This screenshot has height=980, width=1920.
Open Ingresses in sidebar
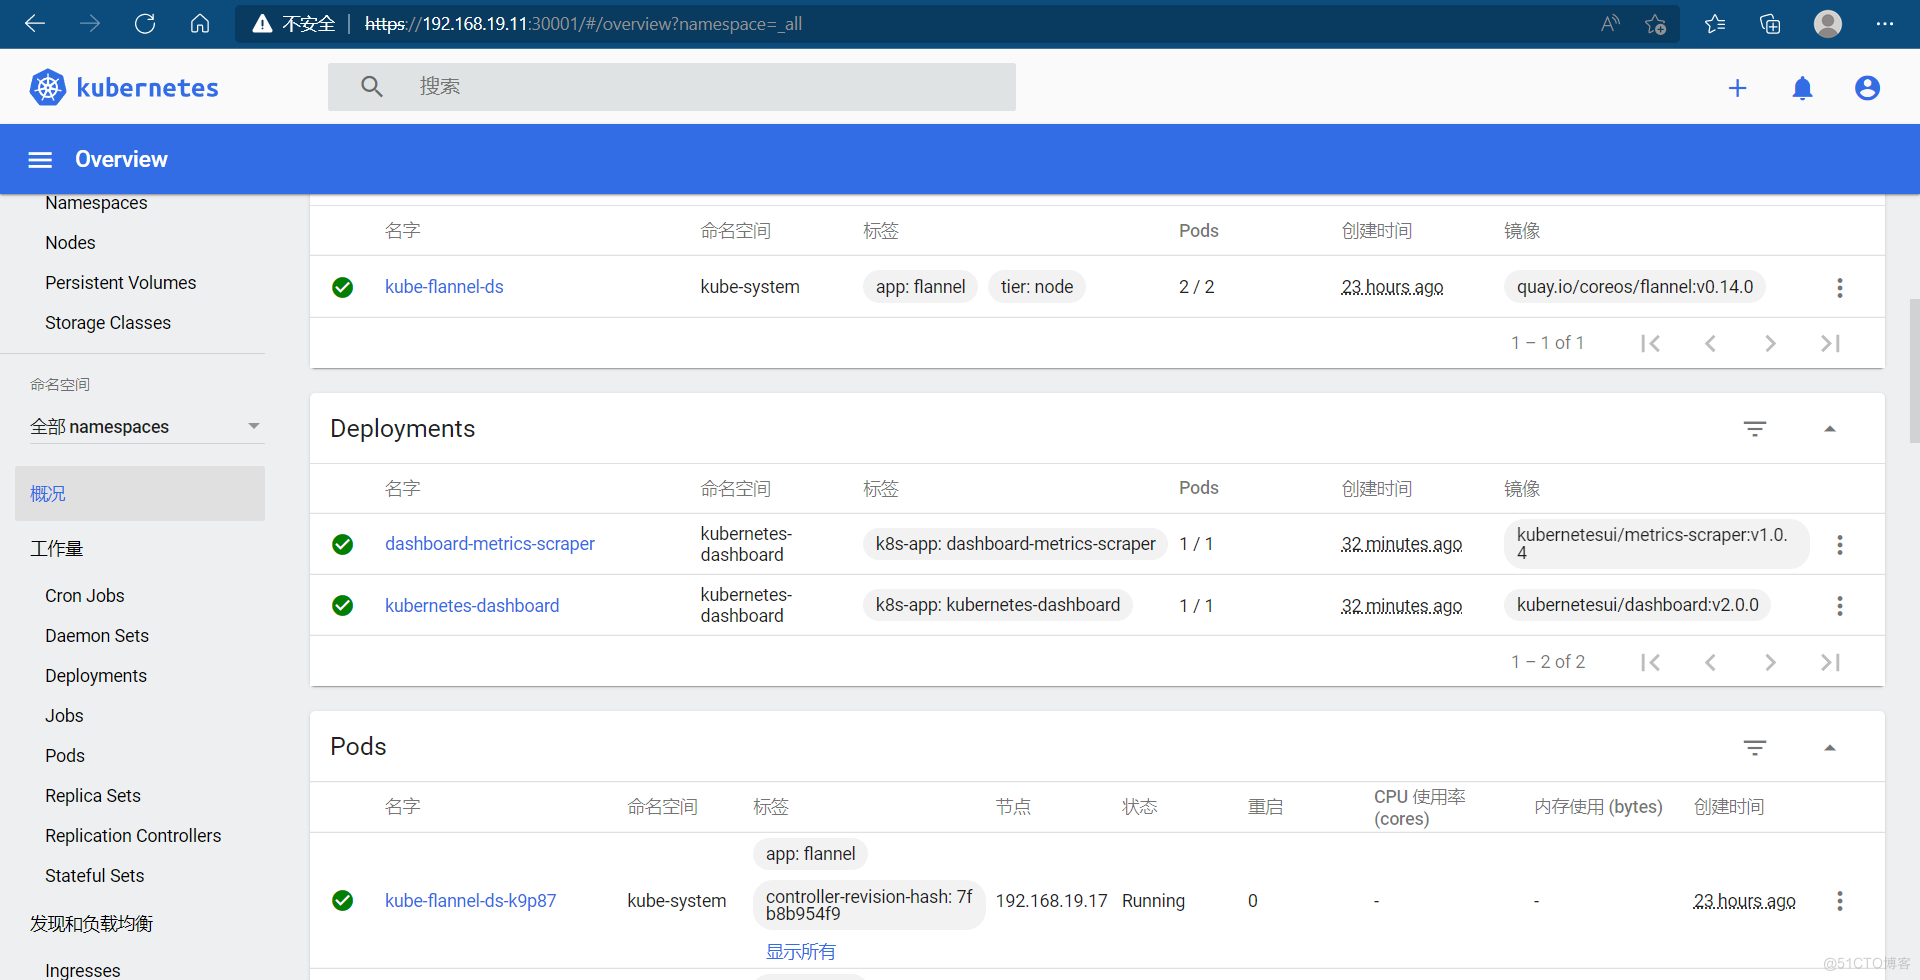point(83,970)
